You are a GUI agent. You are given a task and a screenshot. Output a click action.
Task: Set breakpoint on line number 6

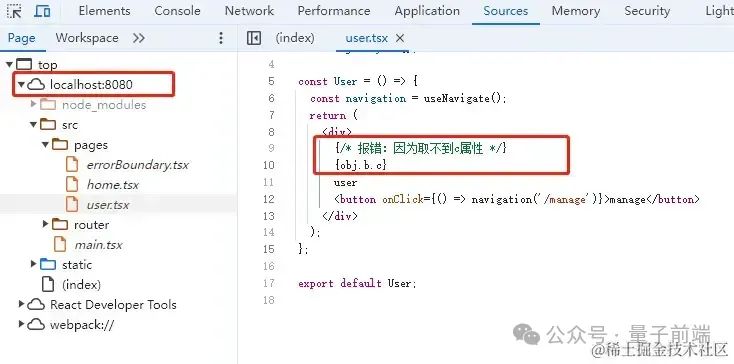pyautogui.click(x=272, y=98)
